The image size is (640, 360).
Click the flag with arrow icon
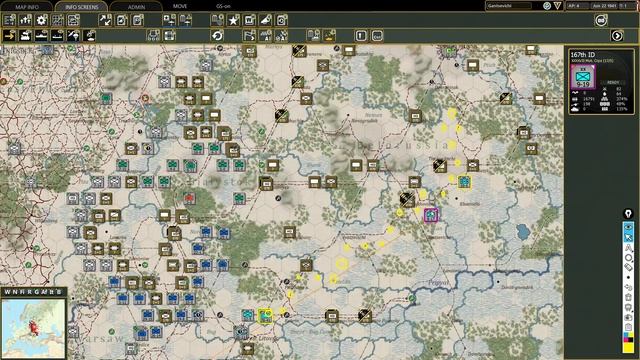pyautogui.click(x=249, y=36)
